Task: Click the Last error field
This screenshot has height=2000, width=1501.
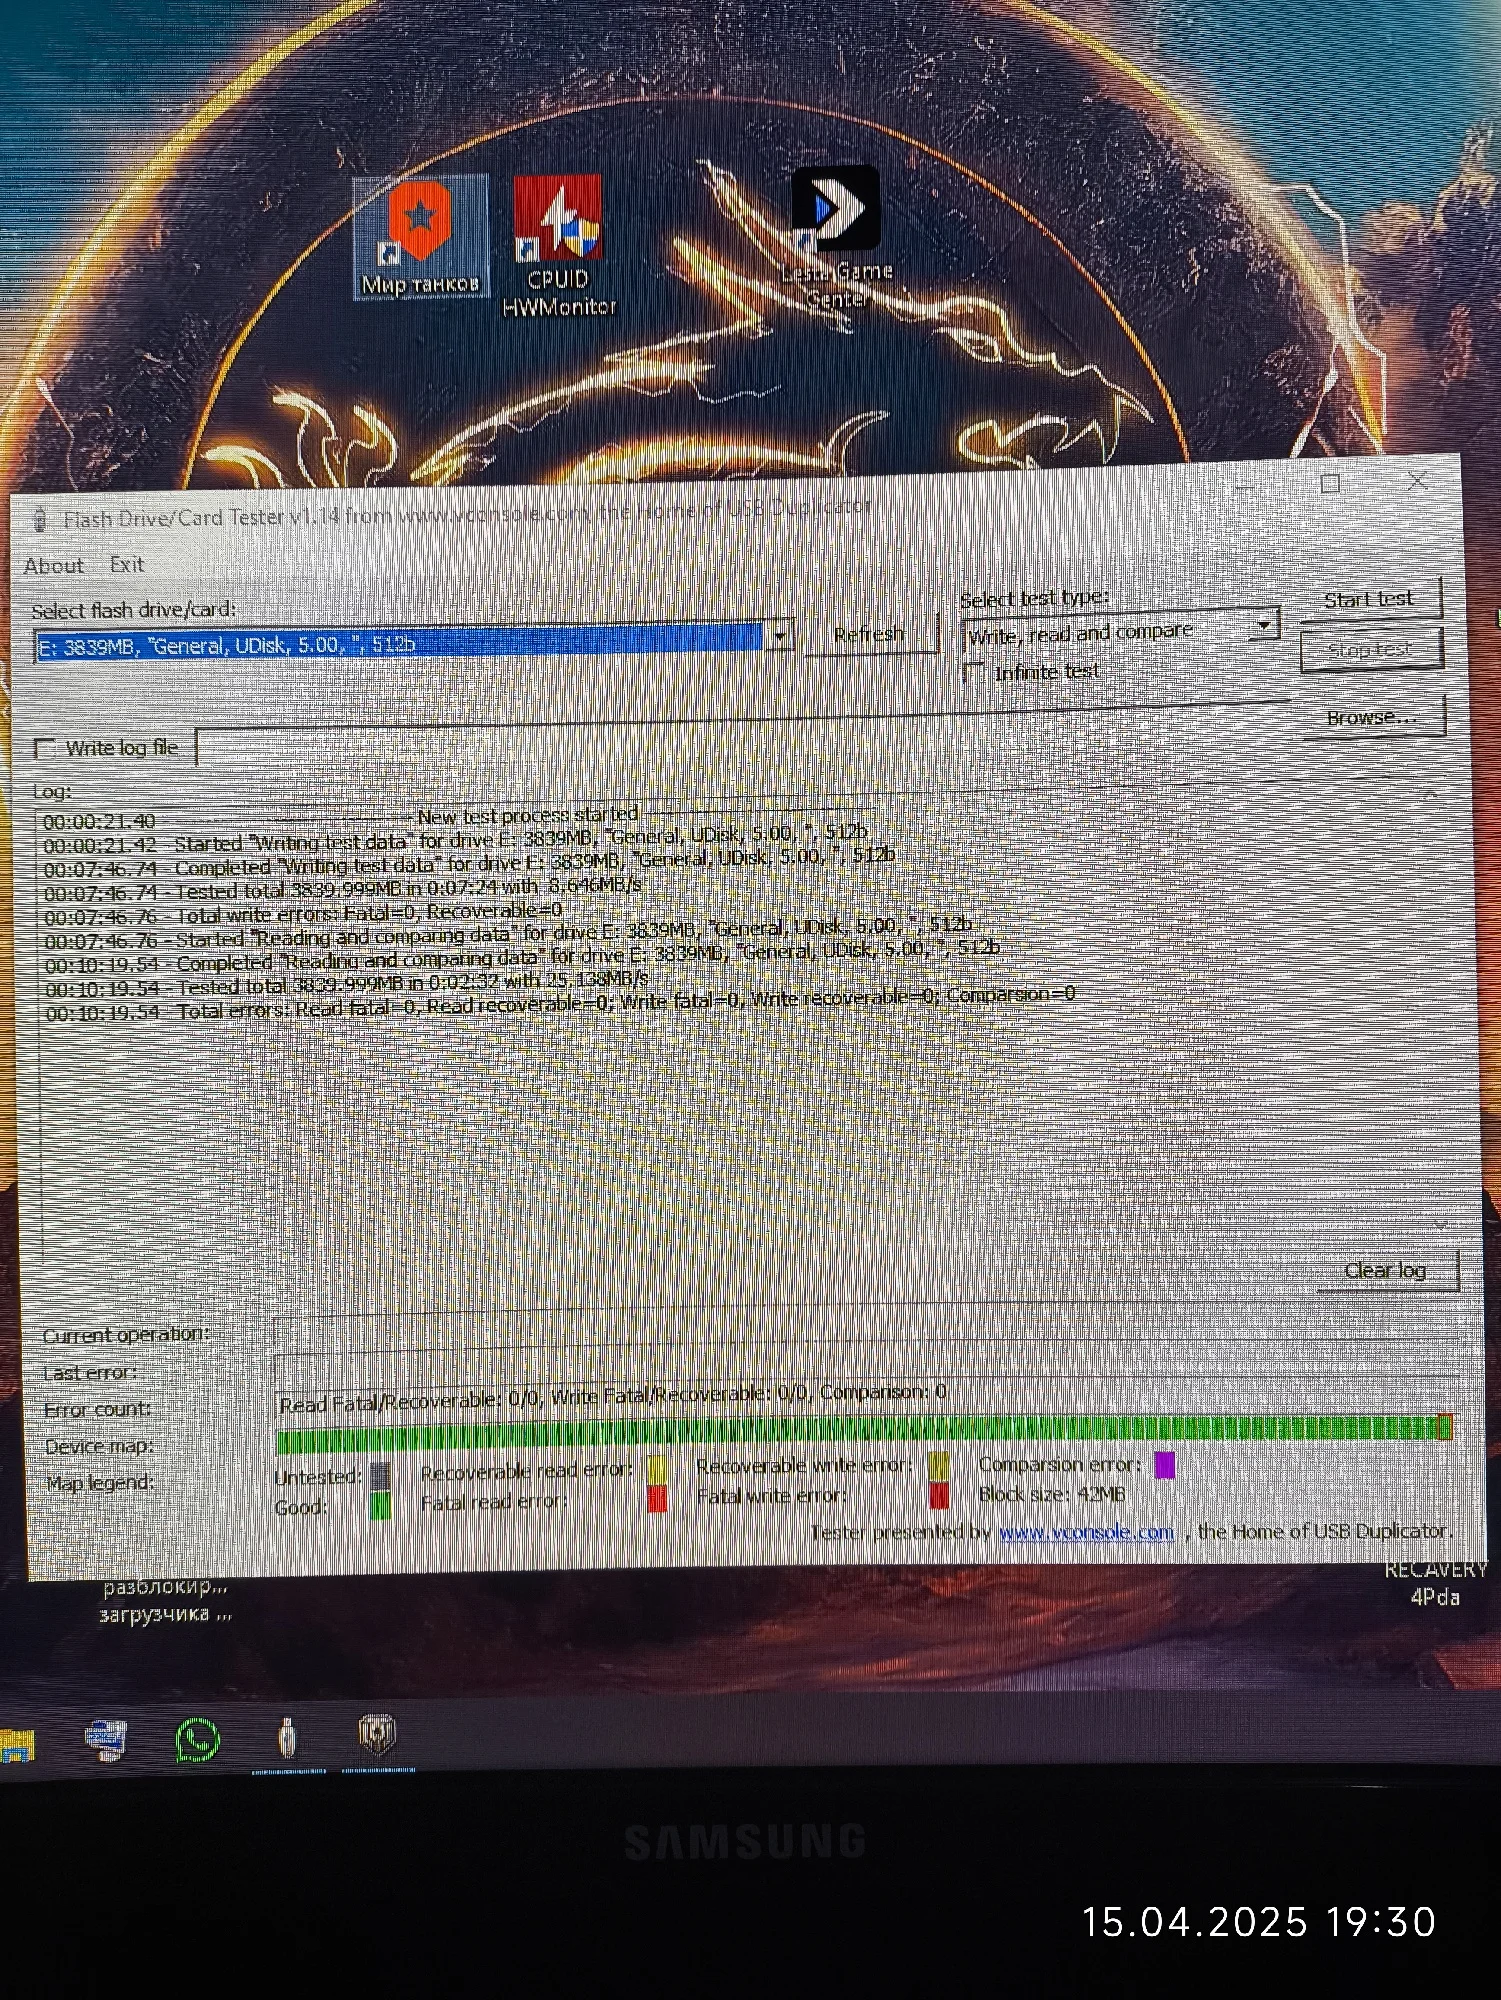Action: (864, 1364)
